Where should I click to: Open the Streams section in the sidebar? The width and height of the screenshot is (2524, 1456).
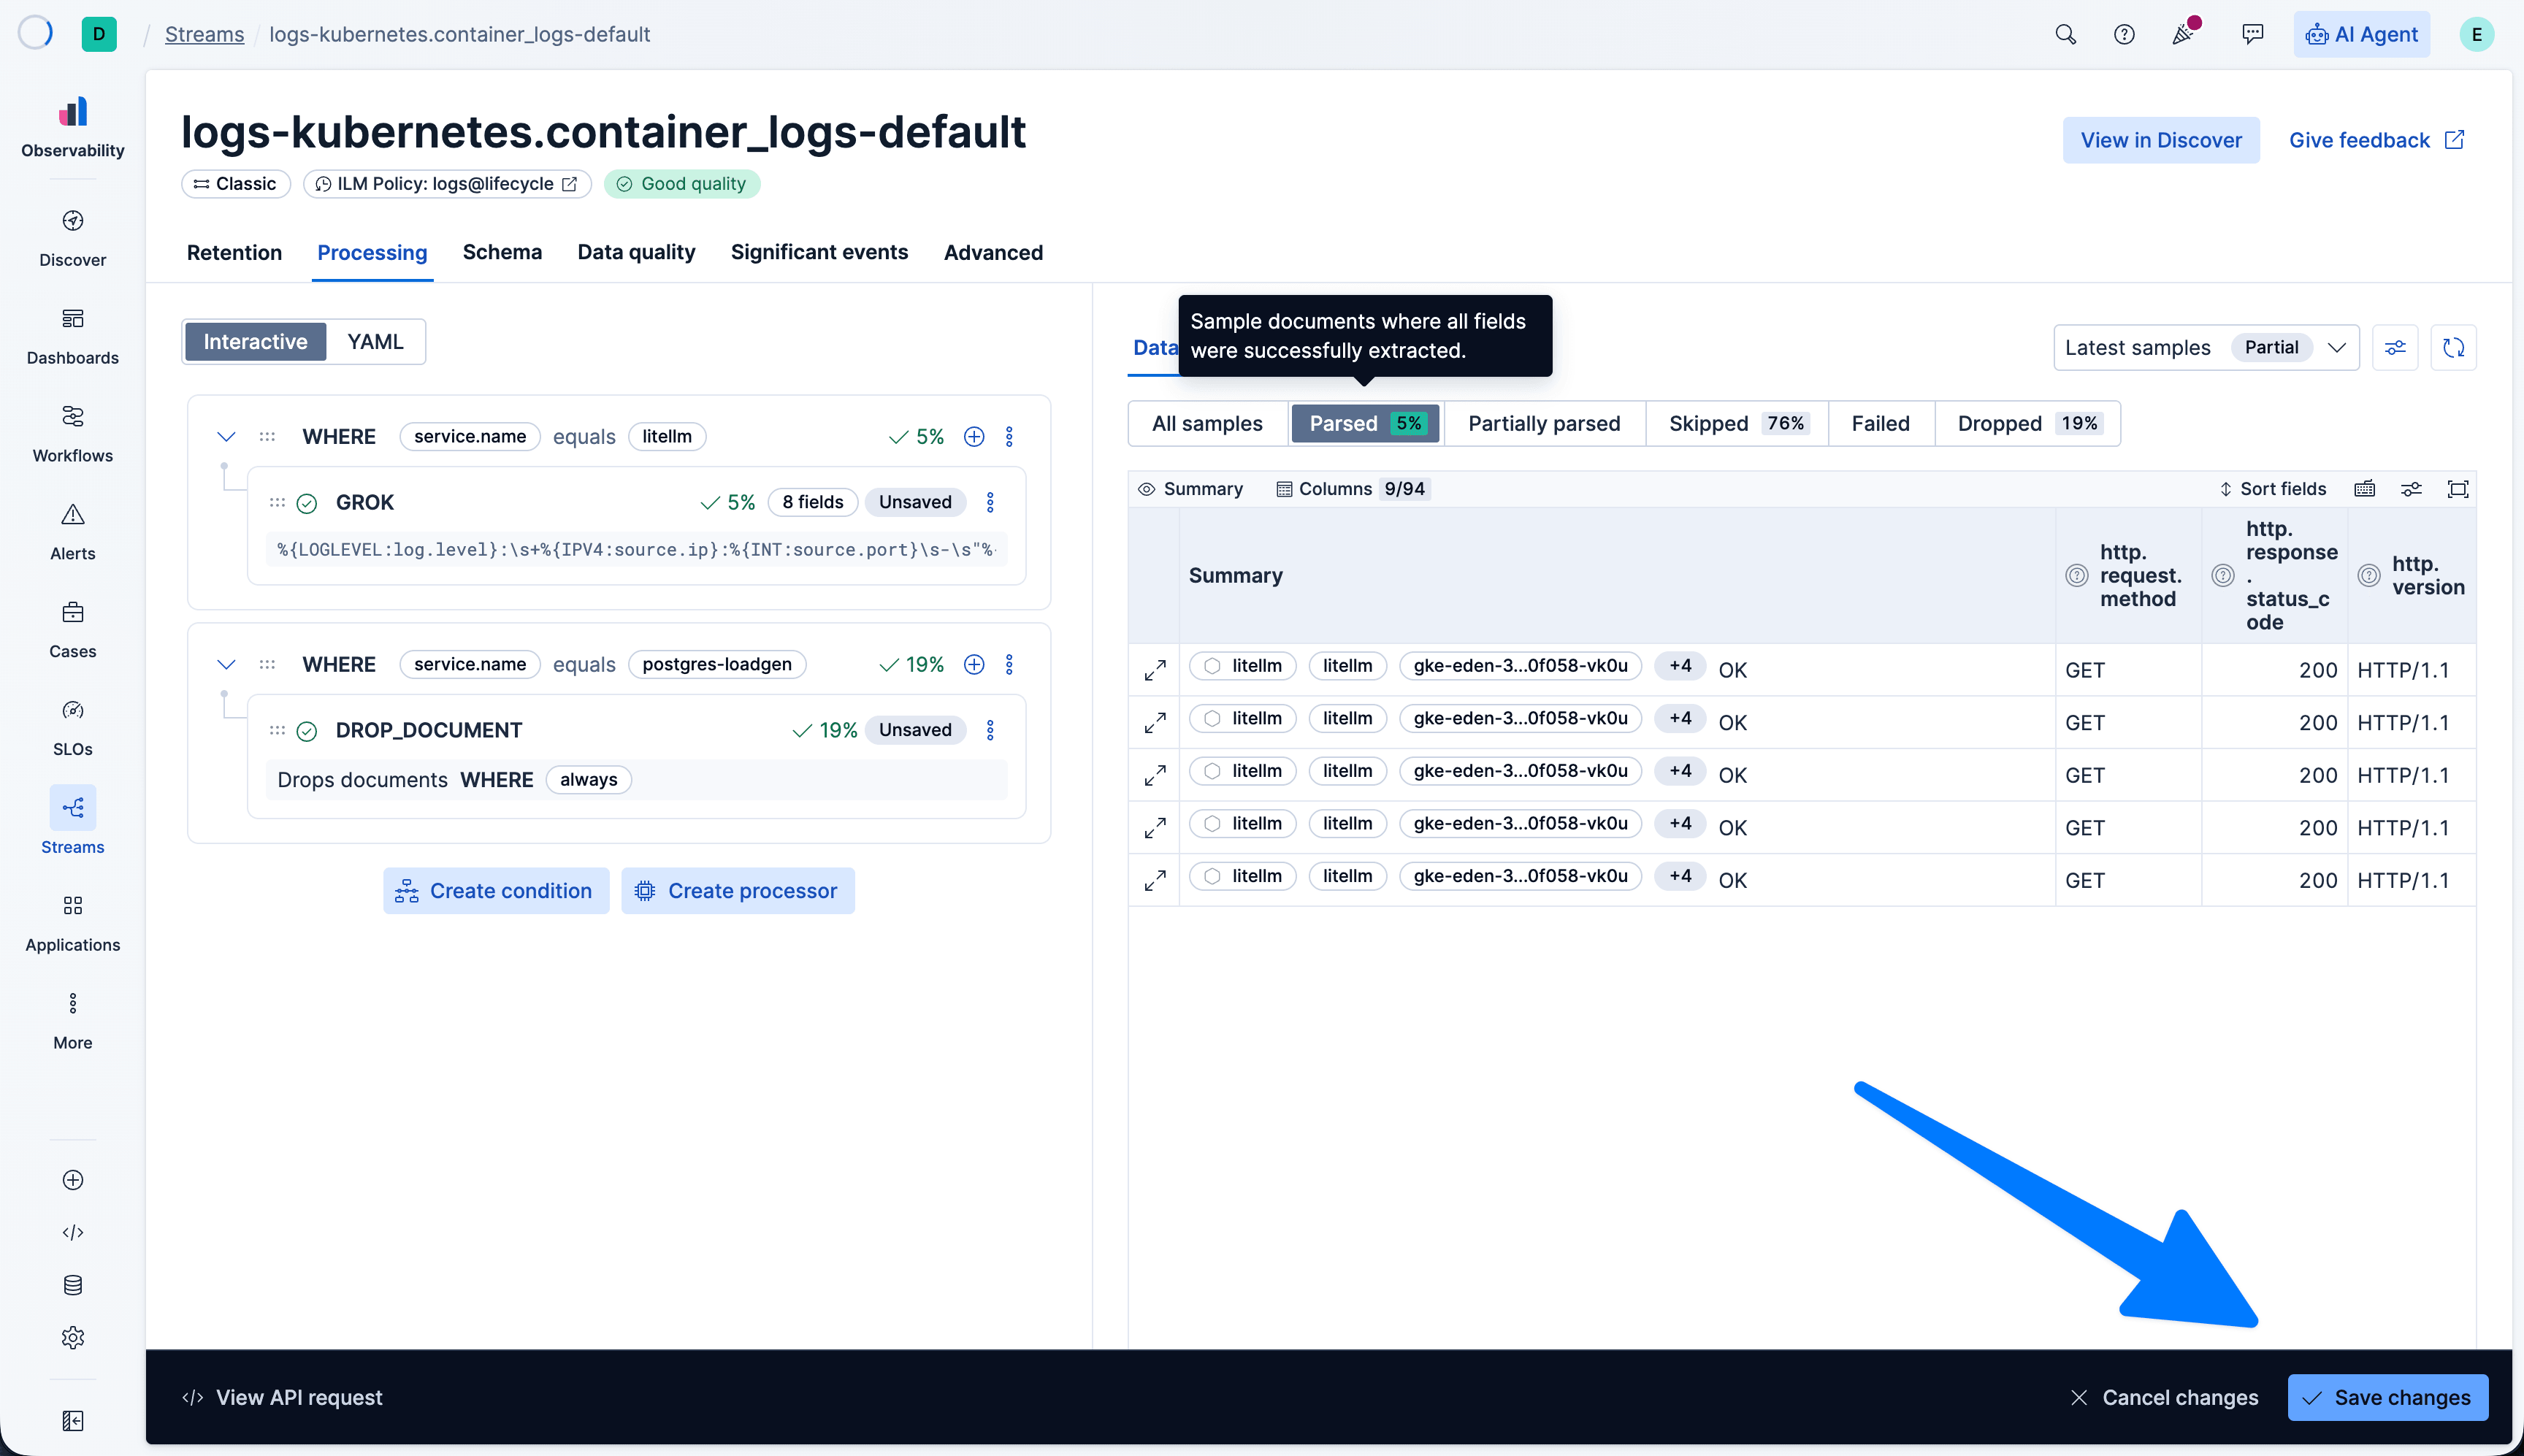pos(72,822)
